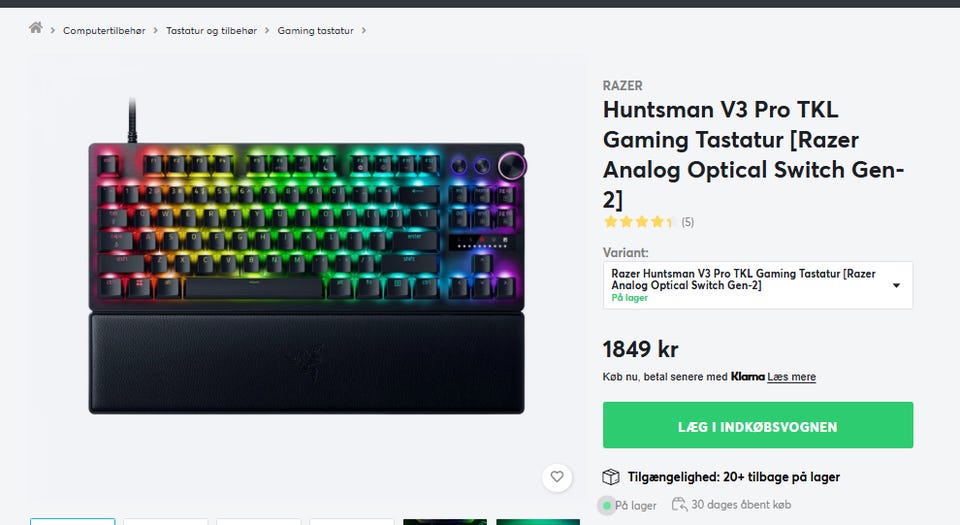Screen dimensions: 960x525
Task: Click the chevron after Gaming tastatur breadcrumb
Action: click(x=364, y=30)
